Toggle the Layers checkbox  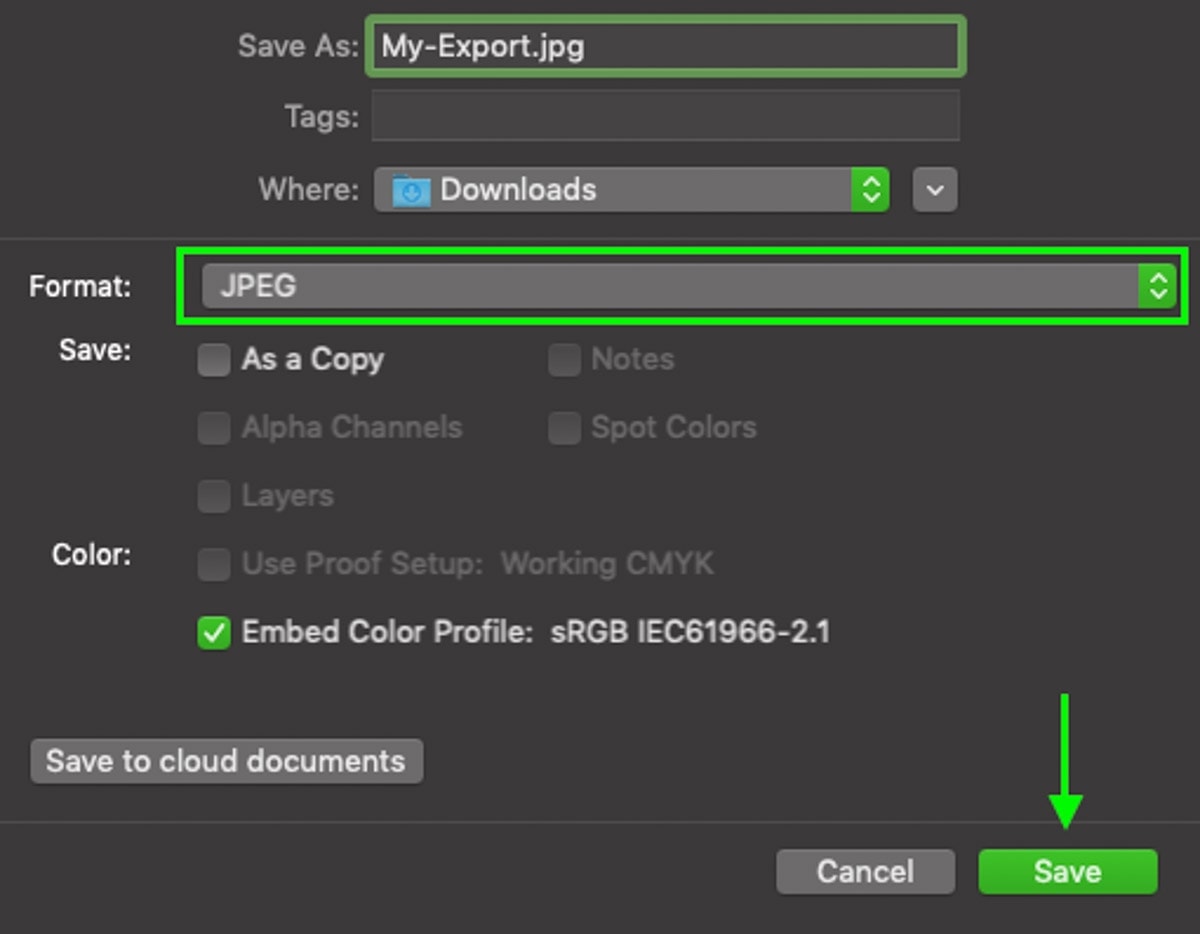[x=214, y=496]
